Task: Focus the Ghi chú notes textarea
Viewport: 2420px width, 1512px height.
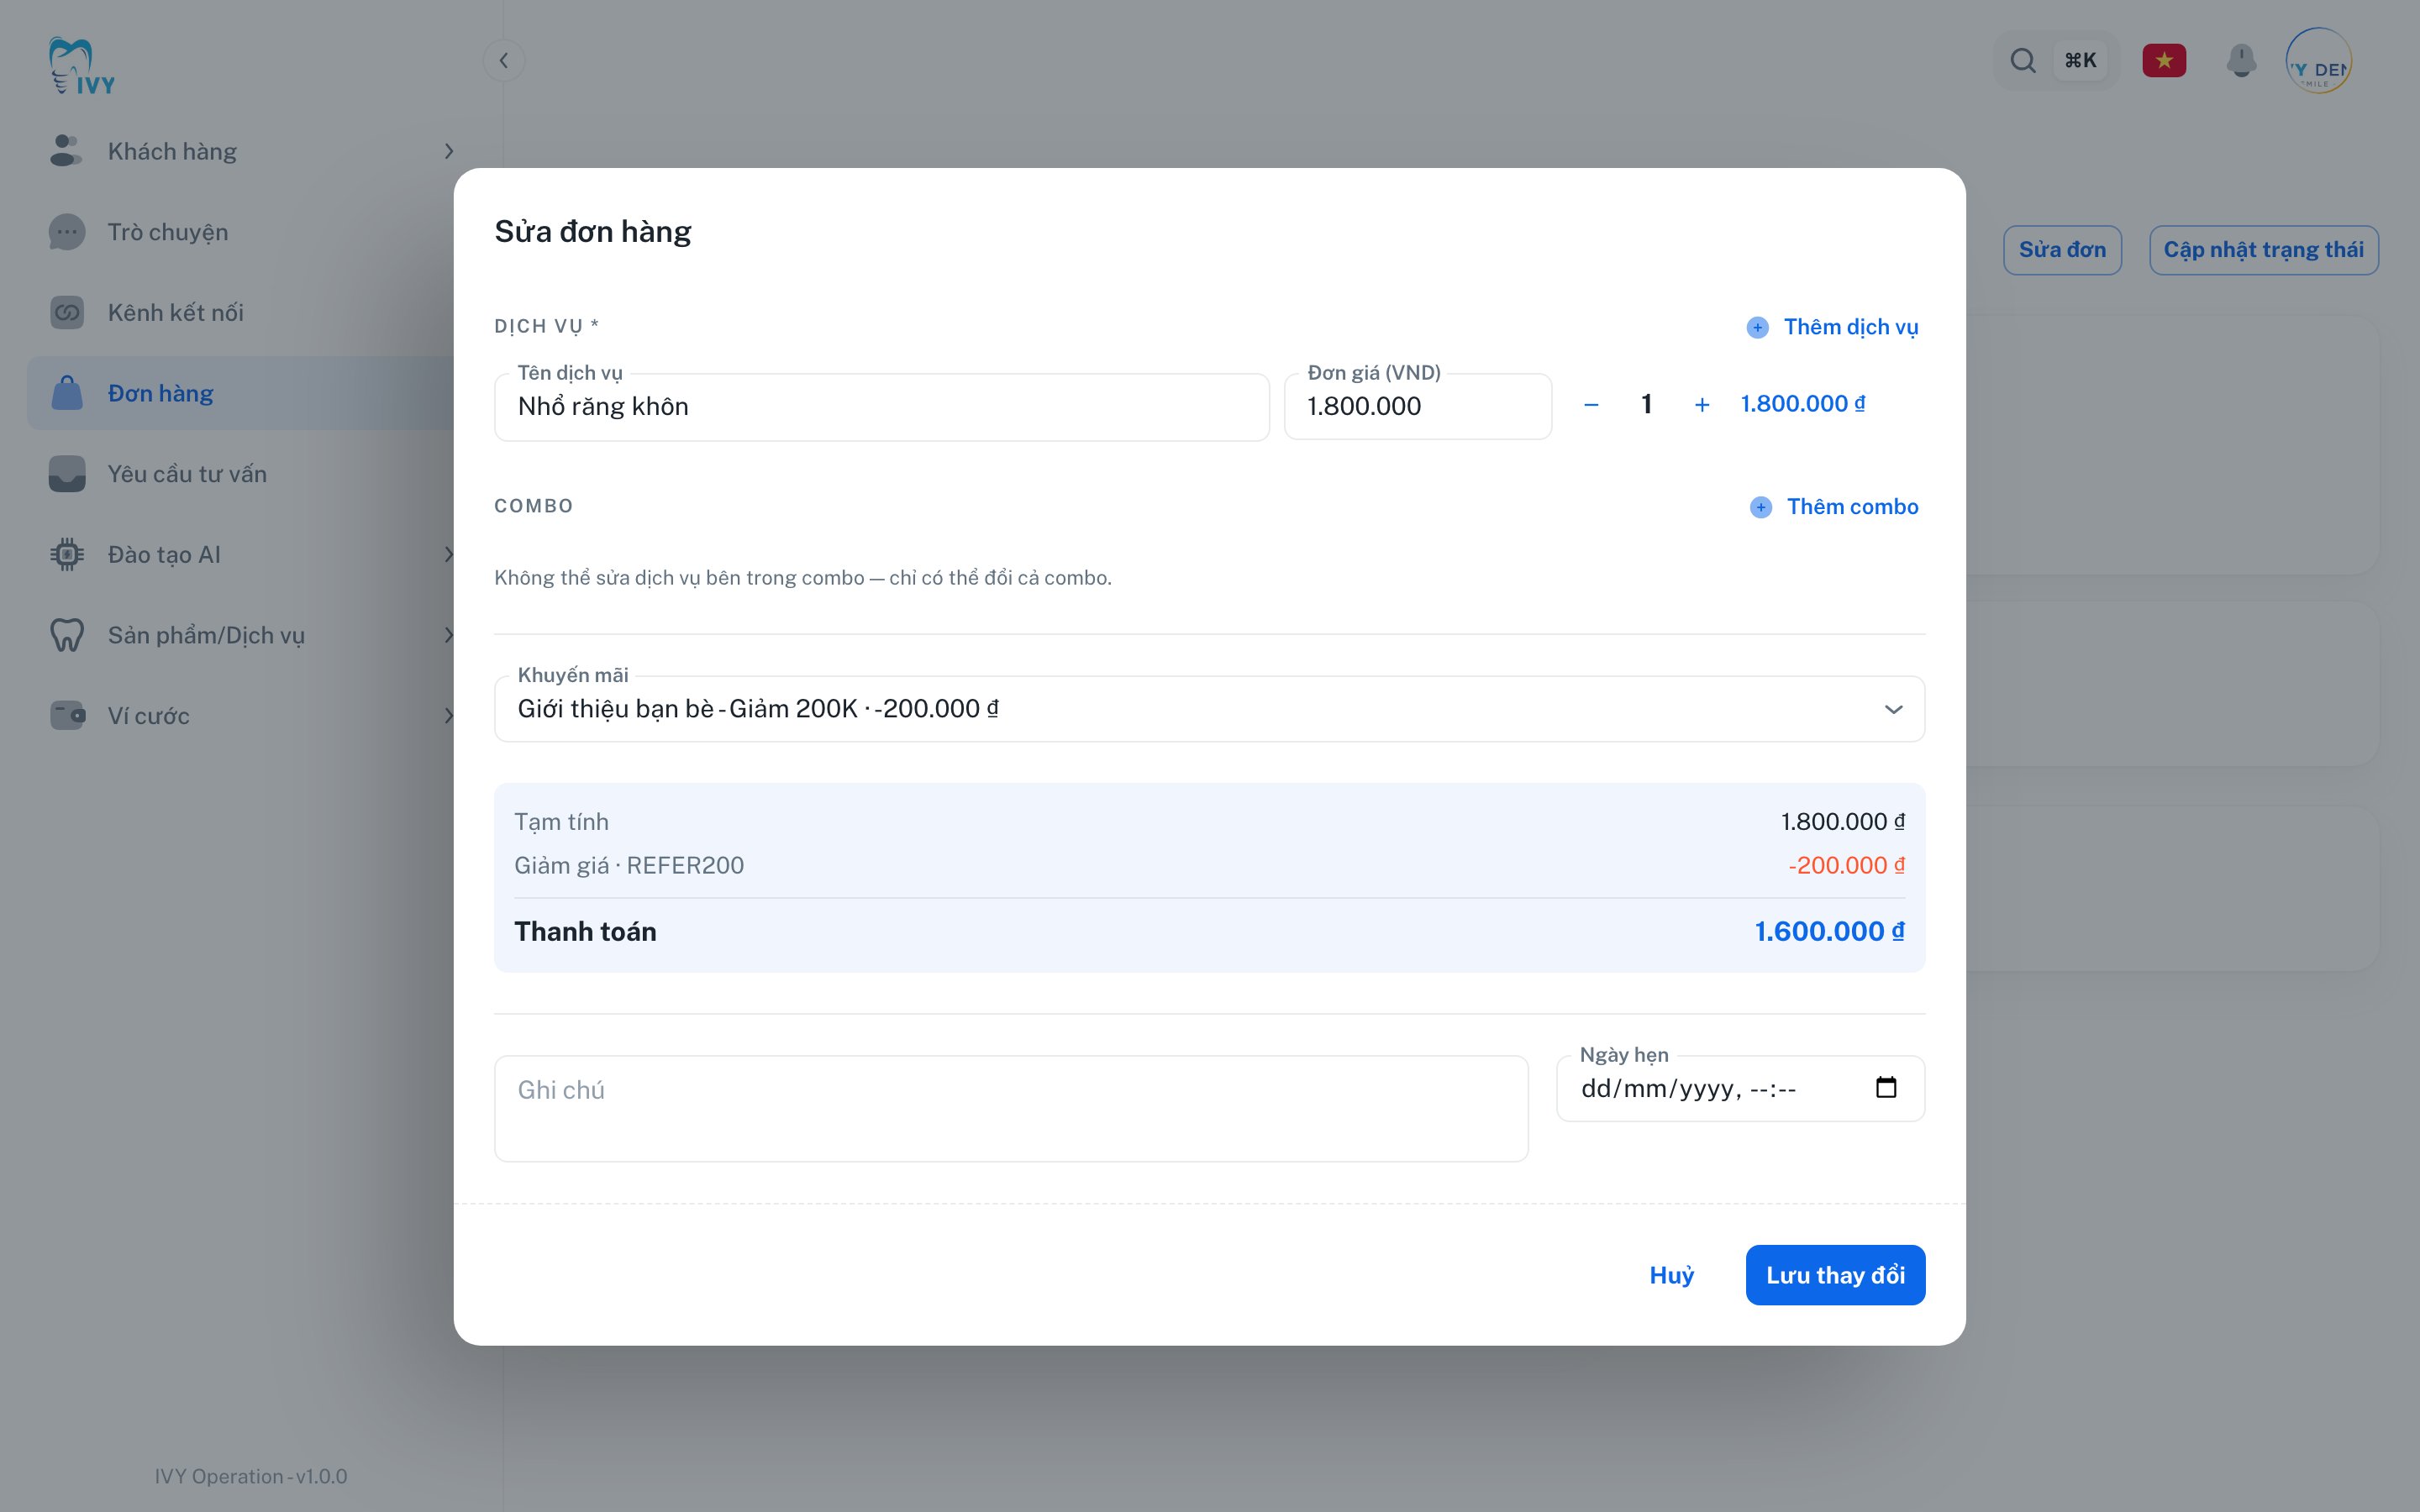Action: (1010, 1109)
